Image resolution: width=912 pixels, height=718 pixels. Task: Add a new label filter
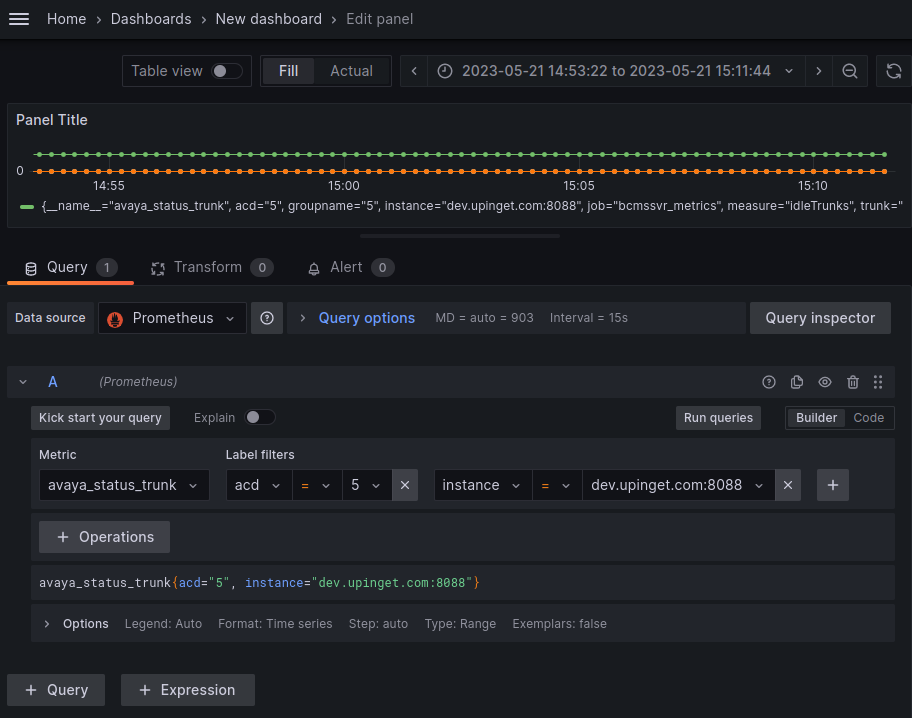point(833,485)
